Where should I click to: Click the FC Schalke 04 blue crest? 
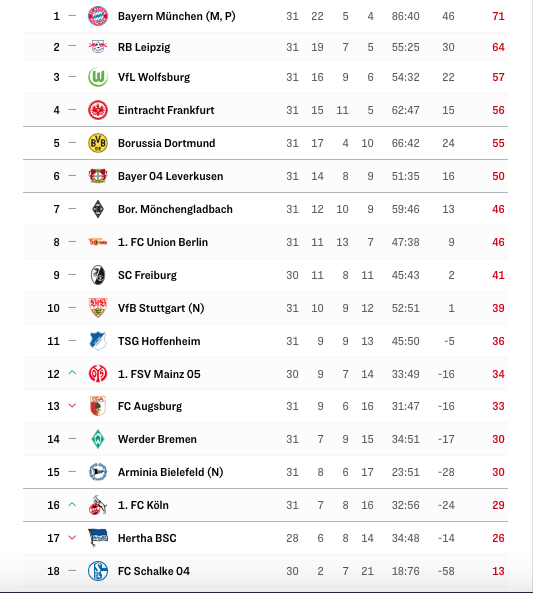click(x=98, y=571)
